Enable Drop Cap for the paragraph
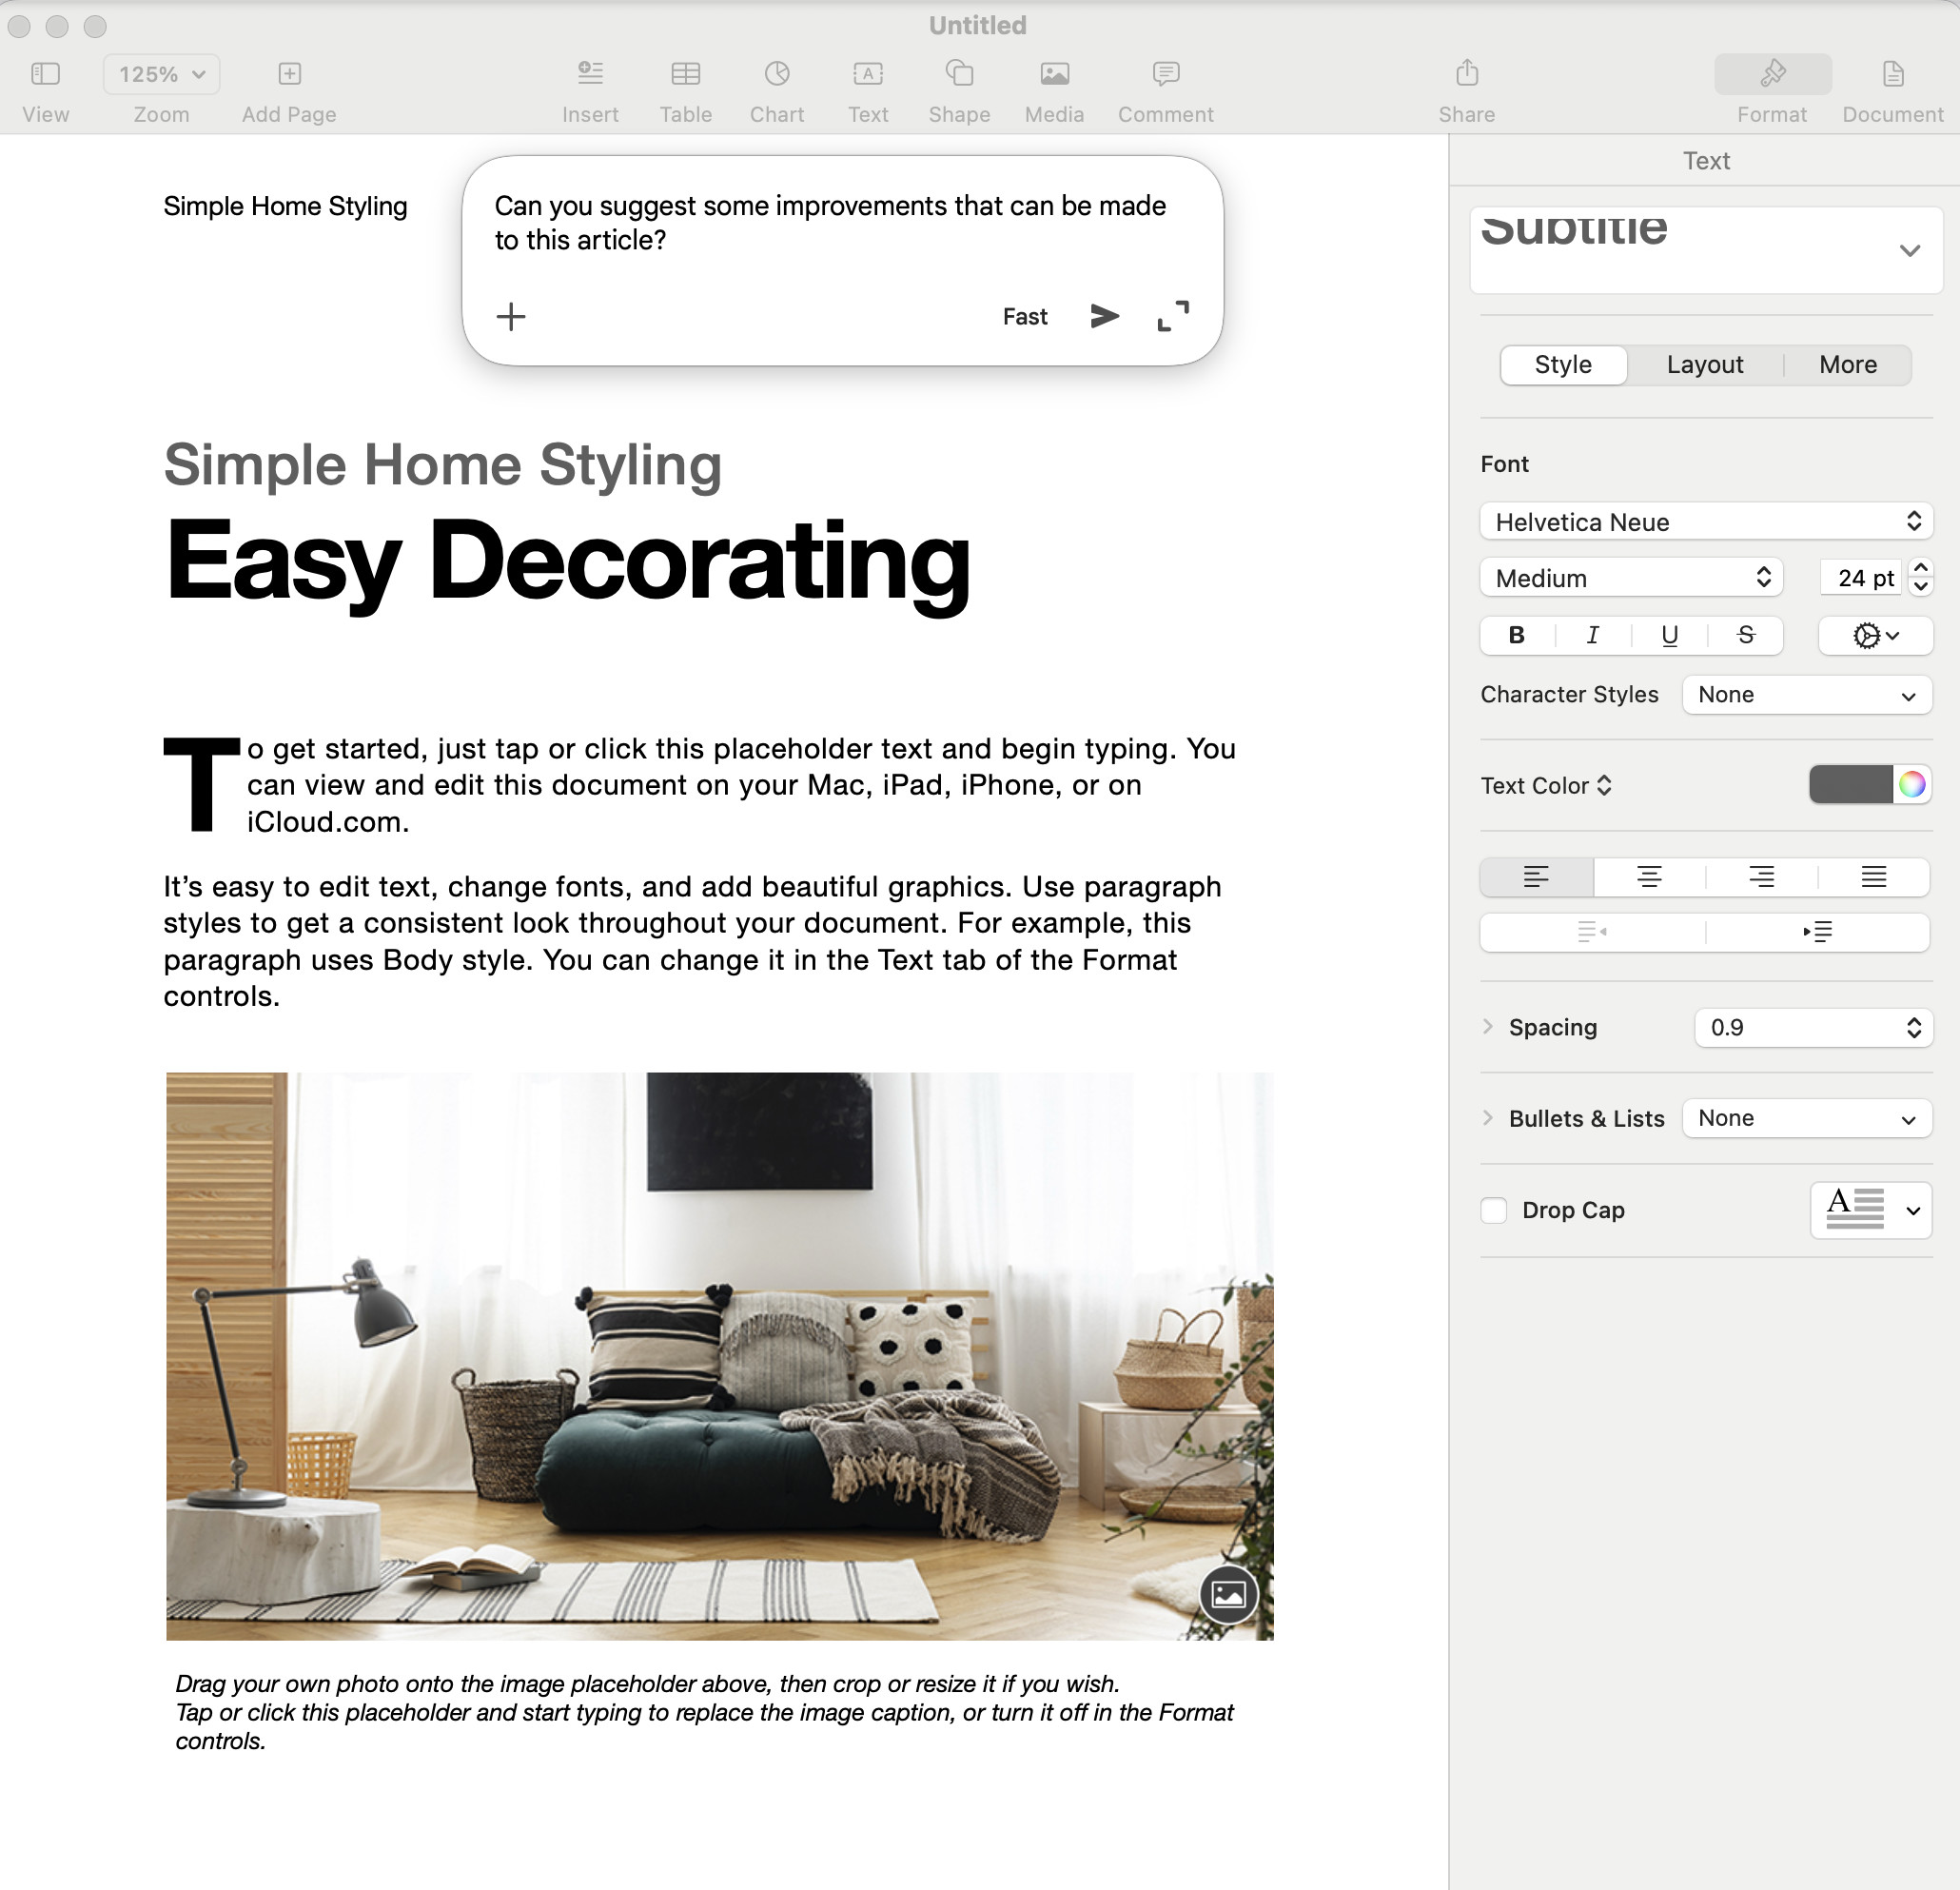Viewport: 1960px width, 1890px height. pyautogui.click(x=1494, y=1210)
